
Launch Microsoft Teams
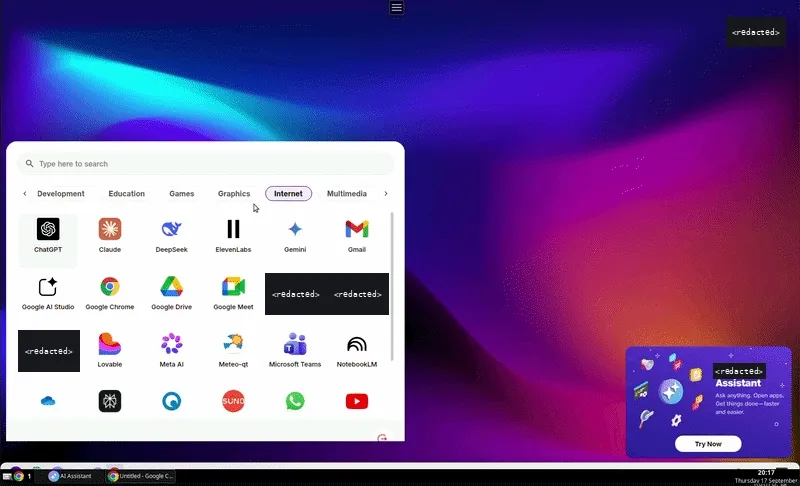pyautogui.click(x=295, y=350)
